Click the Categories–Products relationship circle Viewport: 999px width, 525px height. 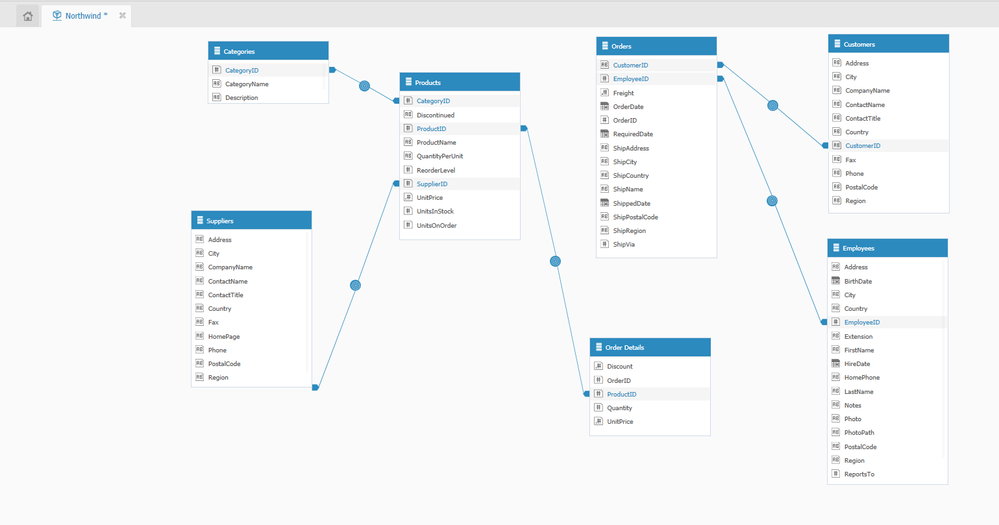[x=364, y=85]
